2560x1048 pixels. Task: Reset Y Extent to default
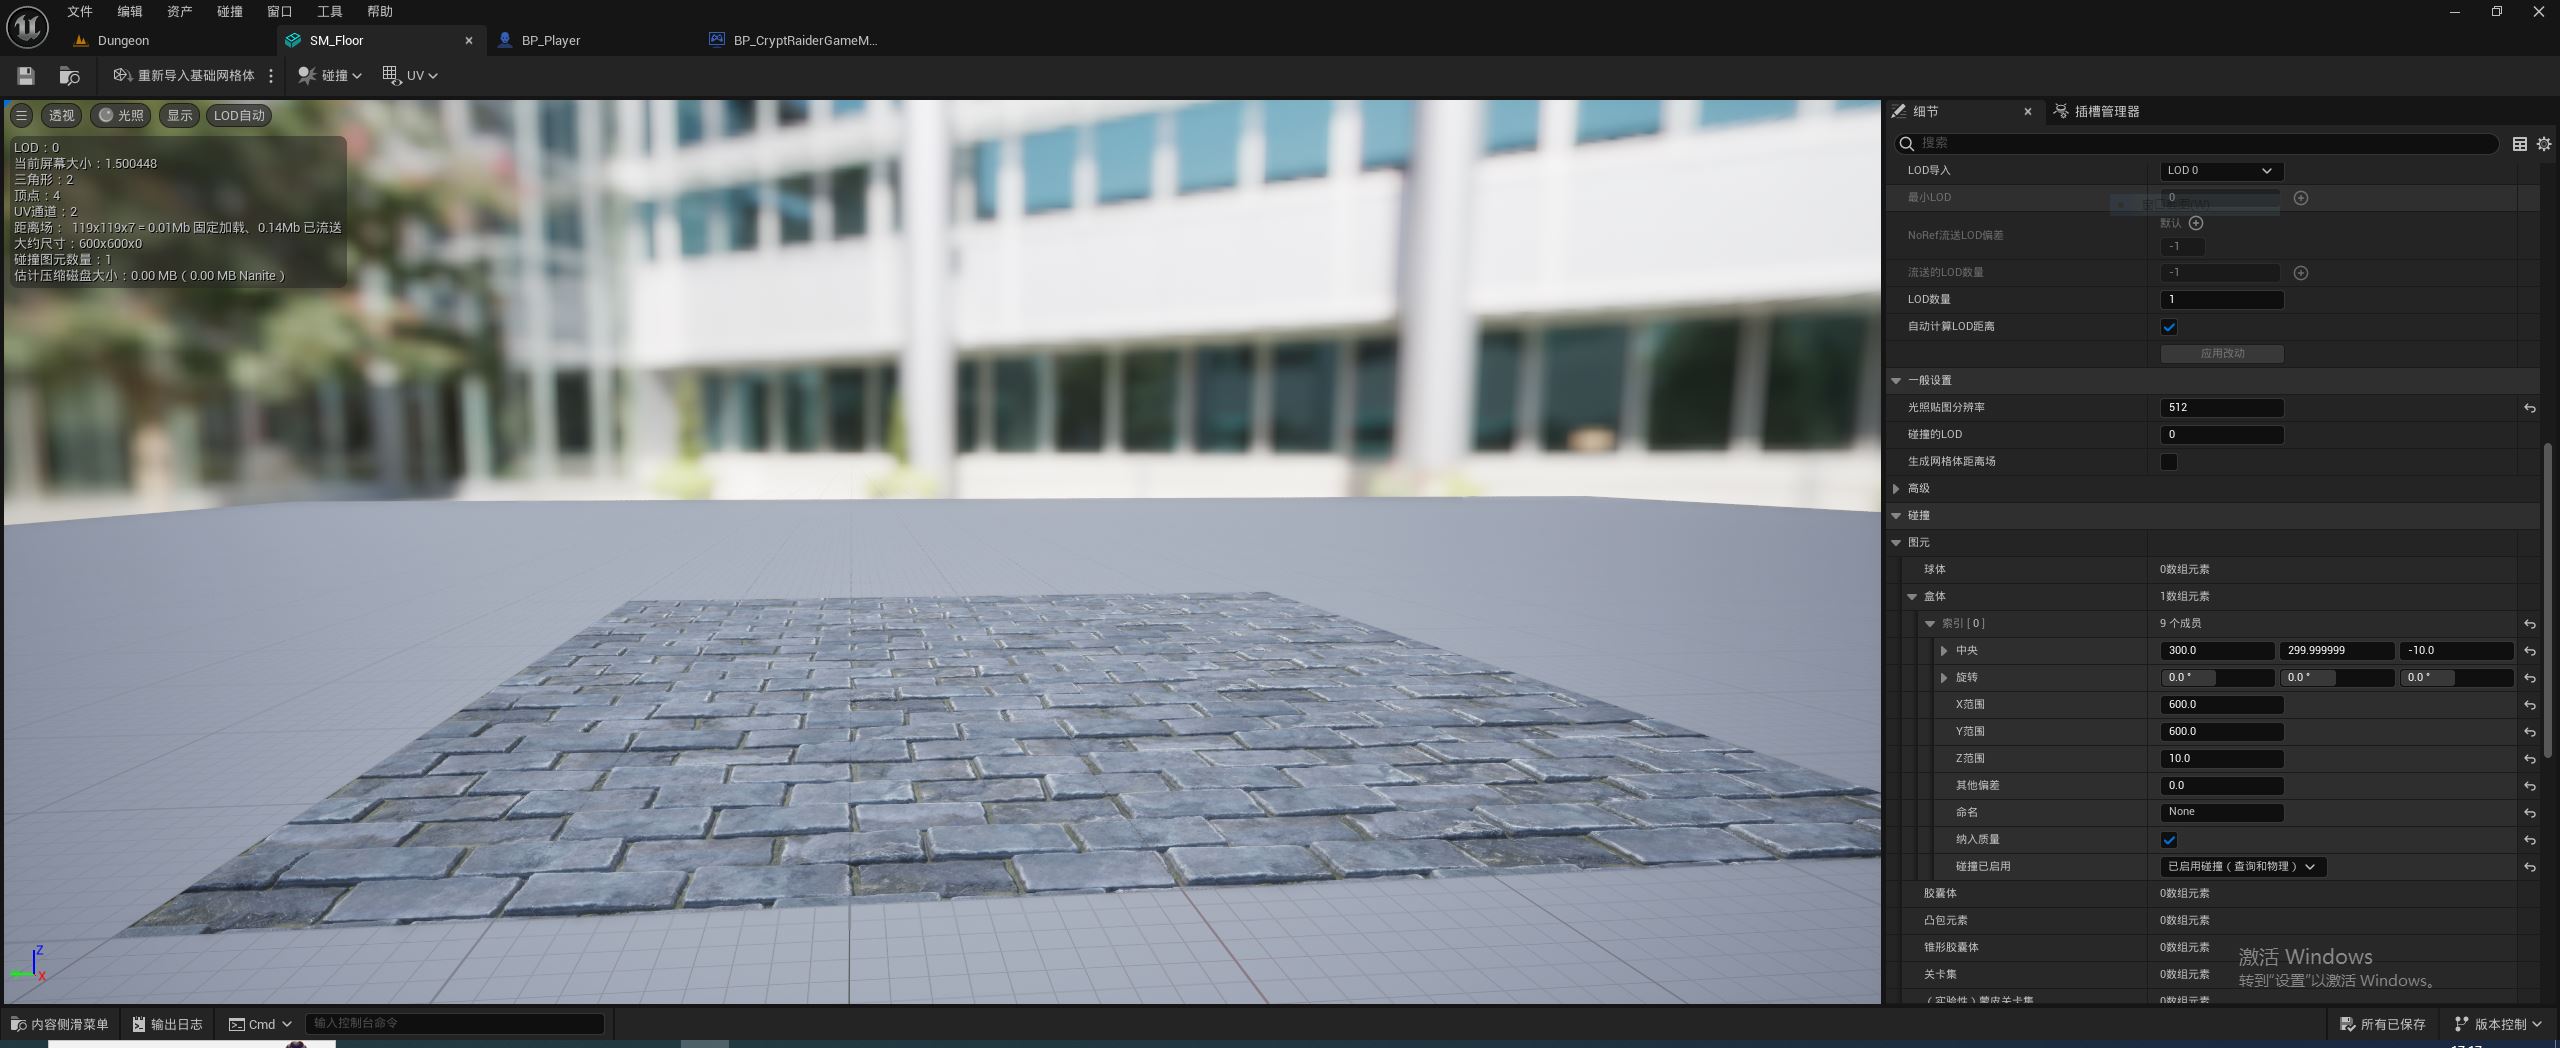point(2529,732)
